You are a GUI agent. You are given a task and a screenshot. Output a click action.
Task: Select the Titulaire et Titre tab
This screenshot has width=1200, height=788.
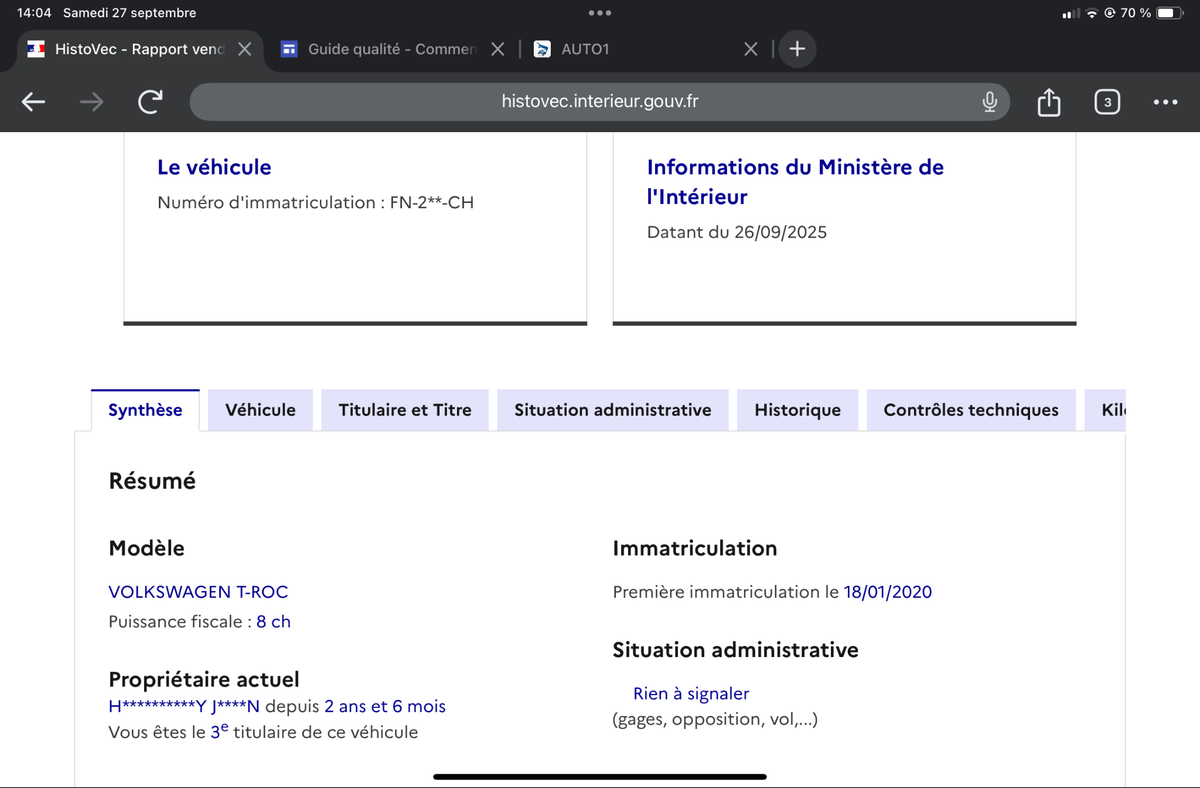click(405, 410)
